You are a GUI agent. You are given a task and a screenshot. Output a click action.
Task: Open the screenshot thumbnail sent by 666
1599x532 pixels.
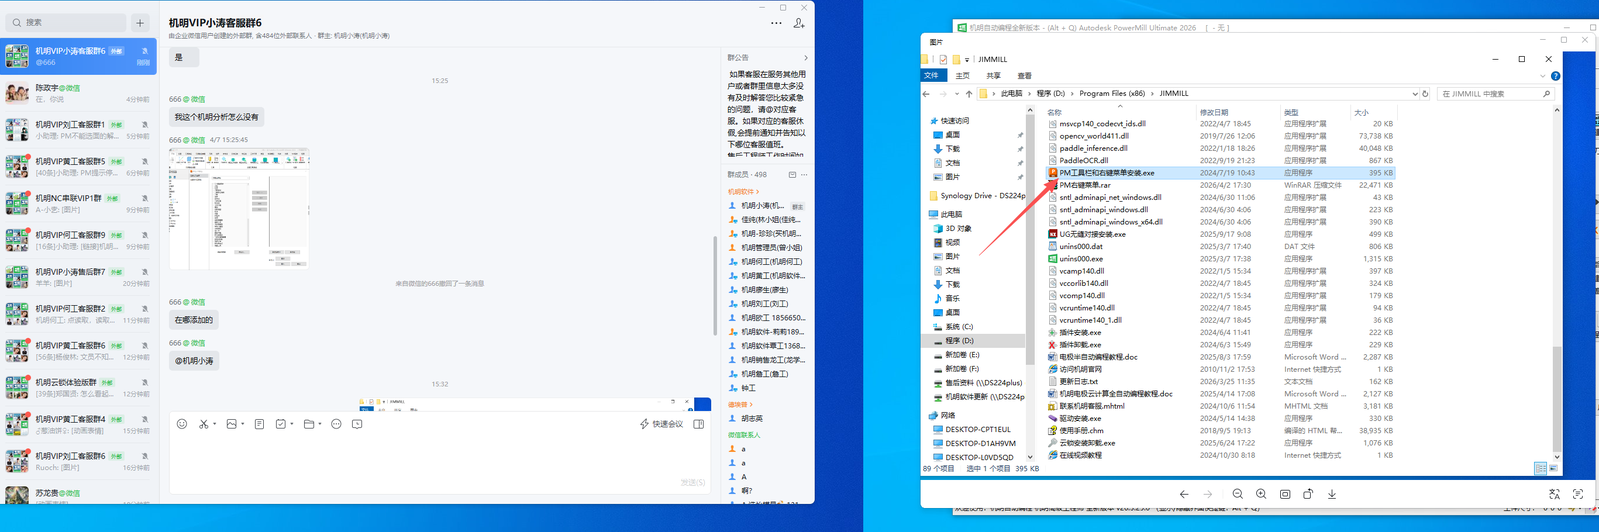tap(239, 209)
